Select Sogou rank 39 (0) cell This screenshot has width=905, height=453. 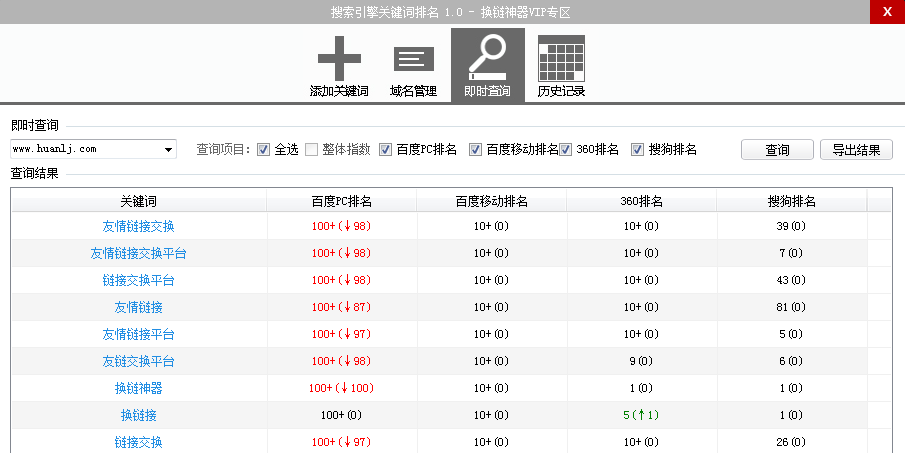791,226
